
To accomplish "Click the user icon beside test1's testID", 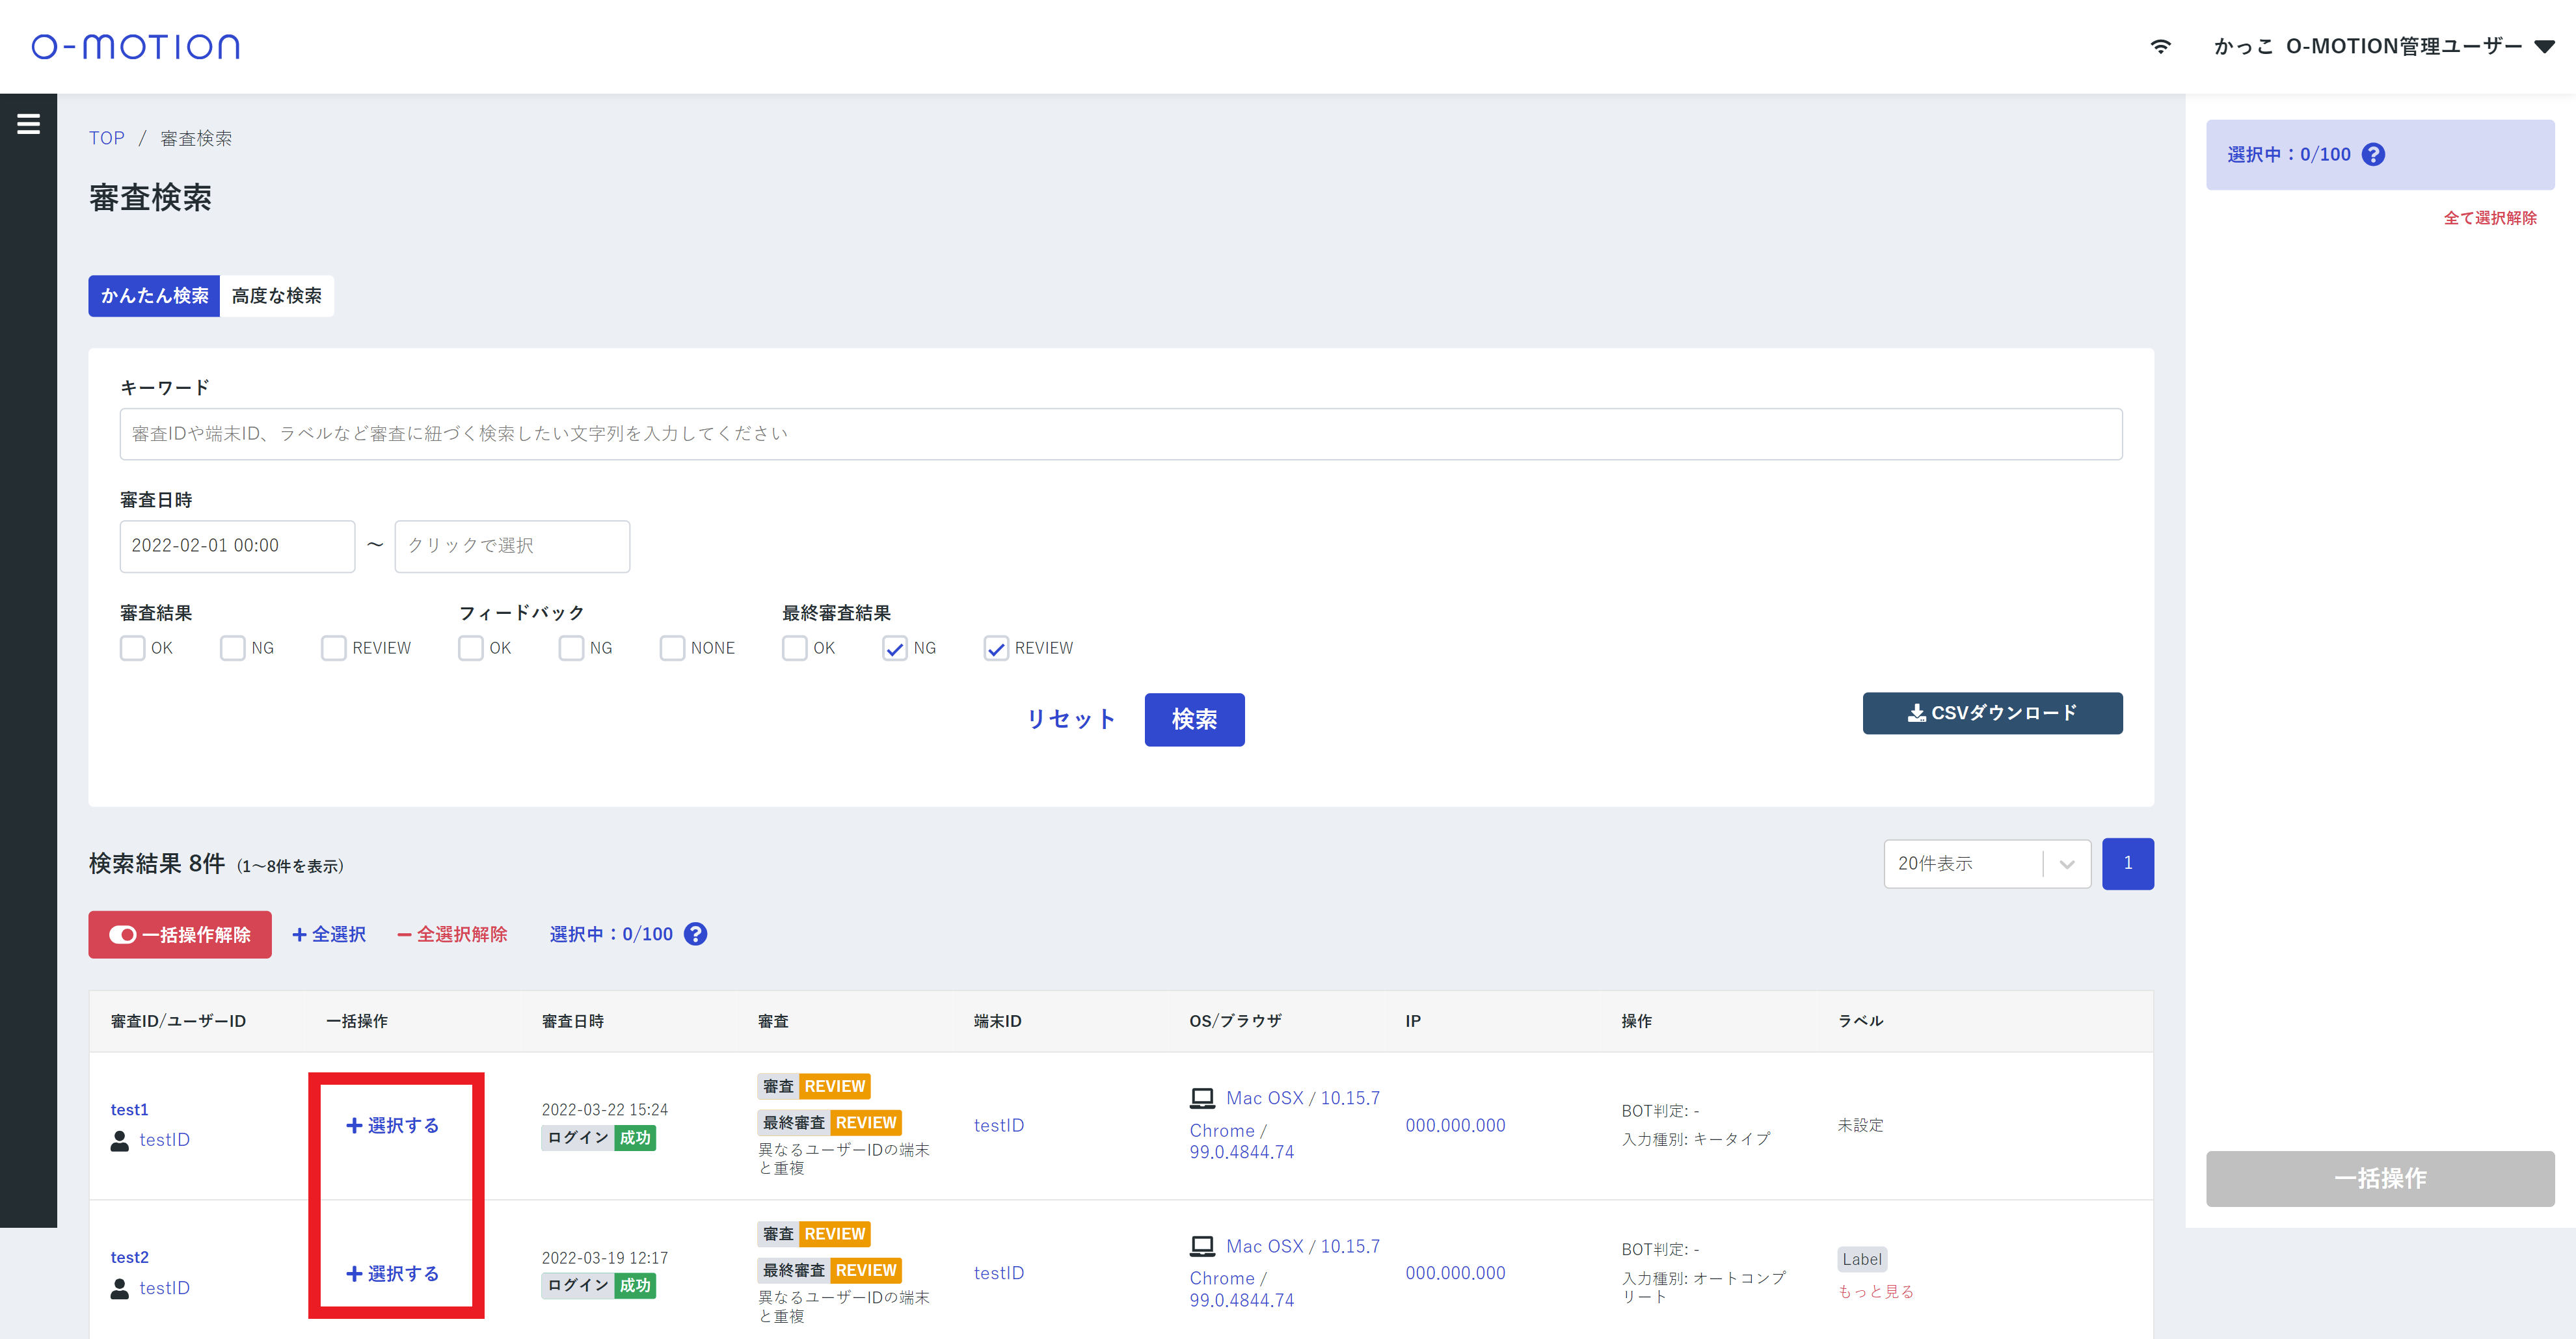I will click(120, 1140).
